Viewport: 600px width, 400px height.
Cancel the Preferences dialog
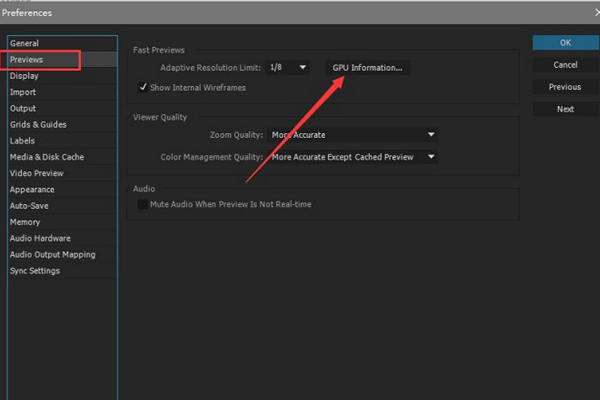click(565, 65)
